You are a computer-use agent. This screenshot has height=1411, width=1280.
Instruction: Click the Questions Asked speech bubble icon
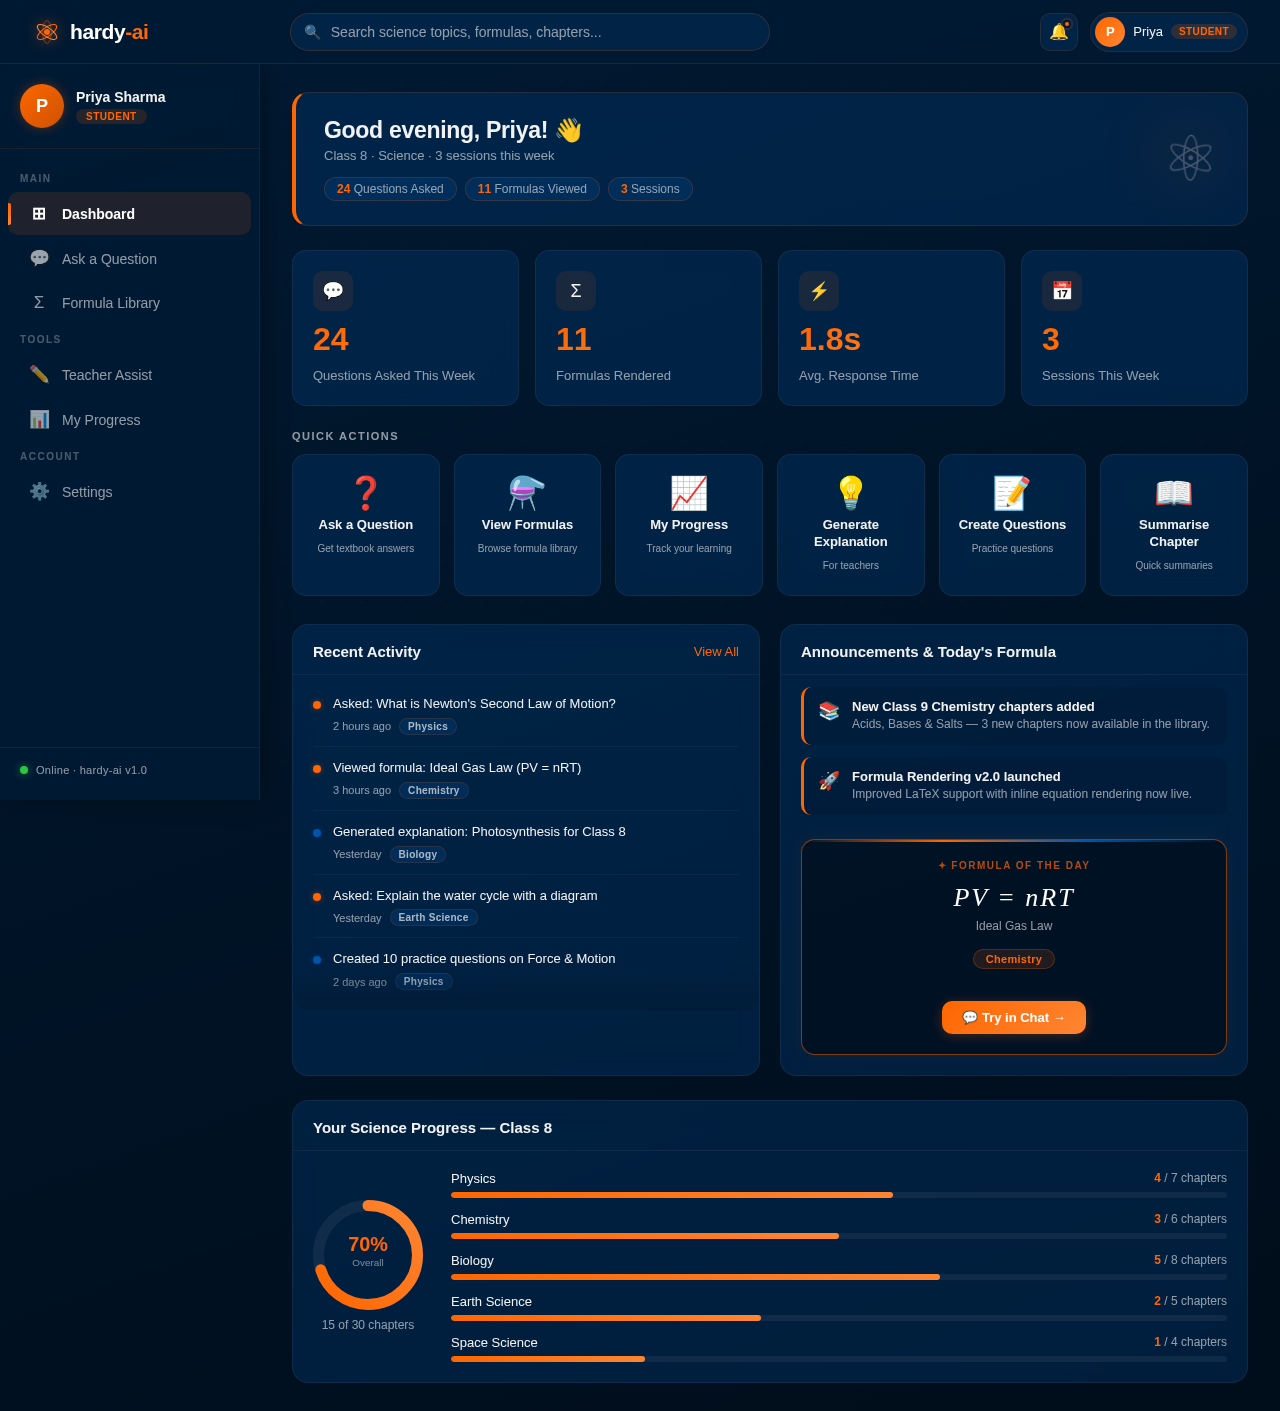[333, 291]
